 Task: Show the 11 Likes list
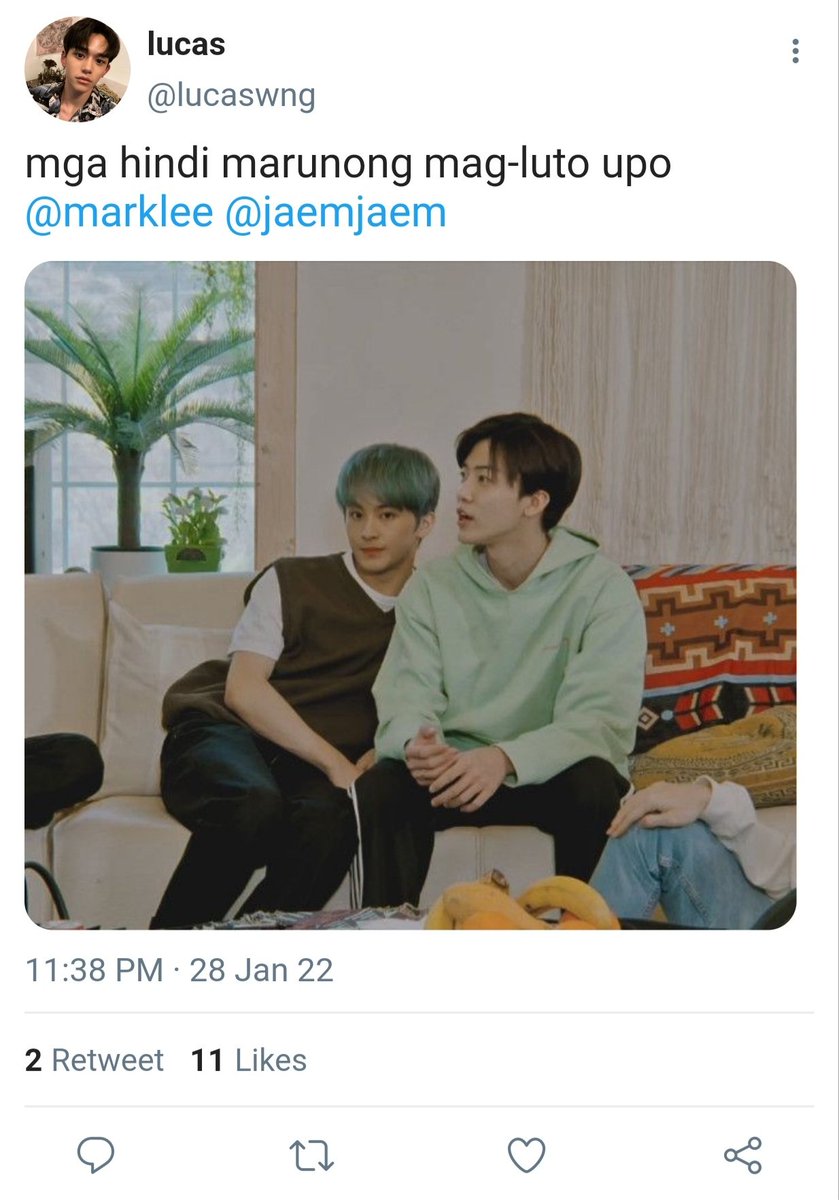pos(249,1060)
